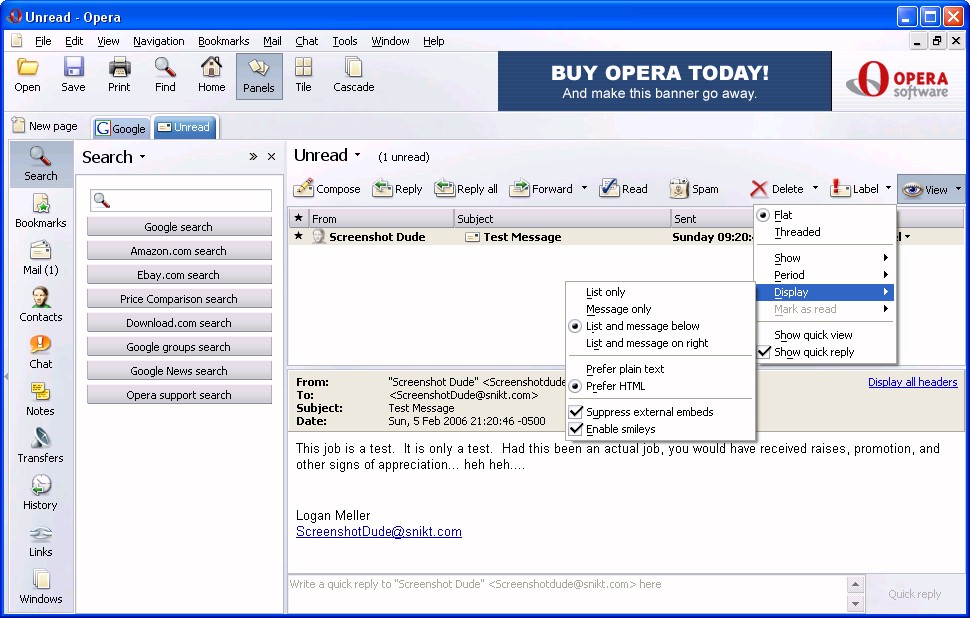Image resolution: width=970 pixels, height=618 pixels.
Task: Click the Compose mail icon
Action: (304, 188)
